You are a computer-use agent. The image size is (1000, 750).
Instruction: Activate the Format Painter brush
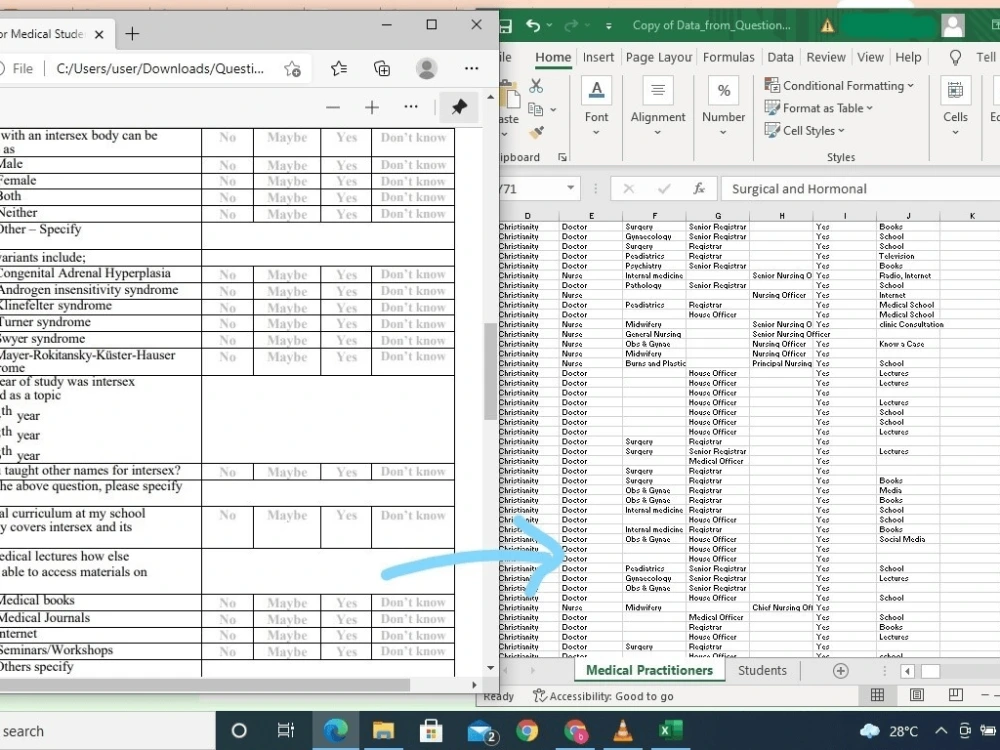pyautogui.click(x=536, y=133)
